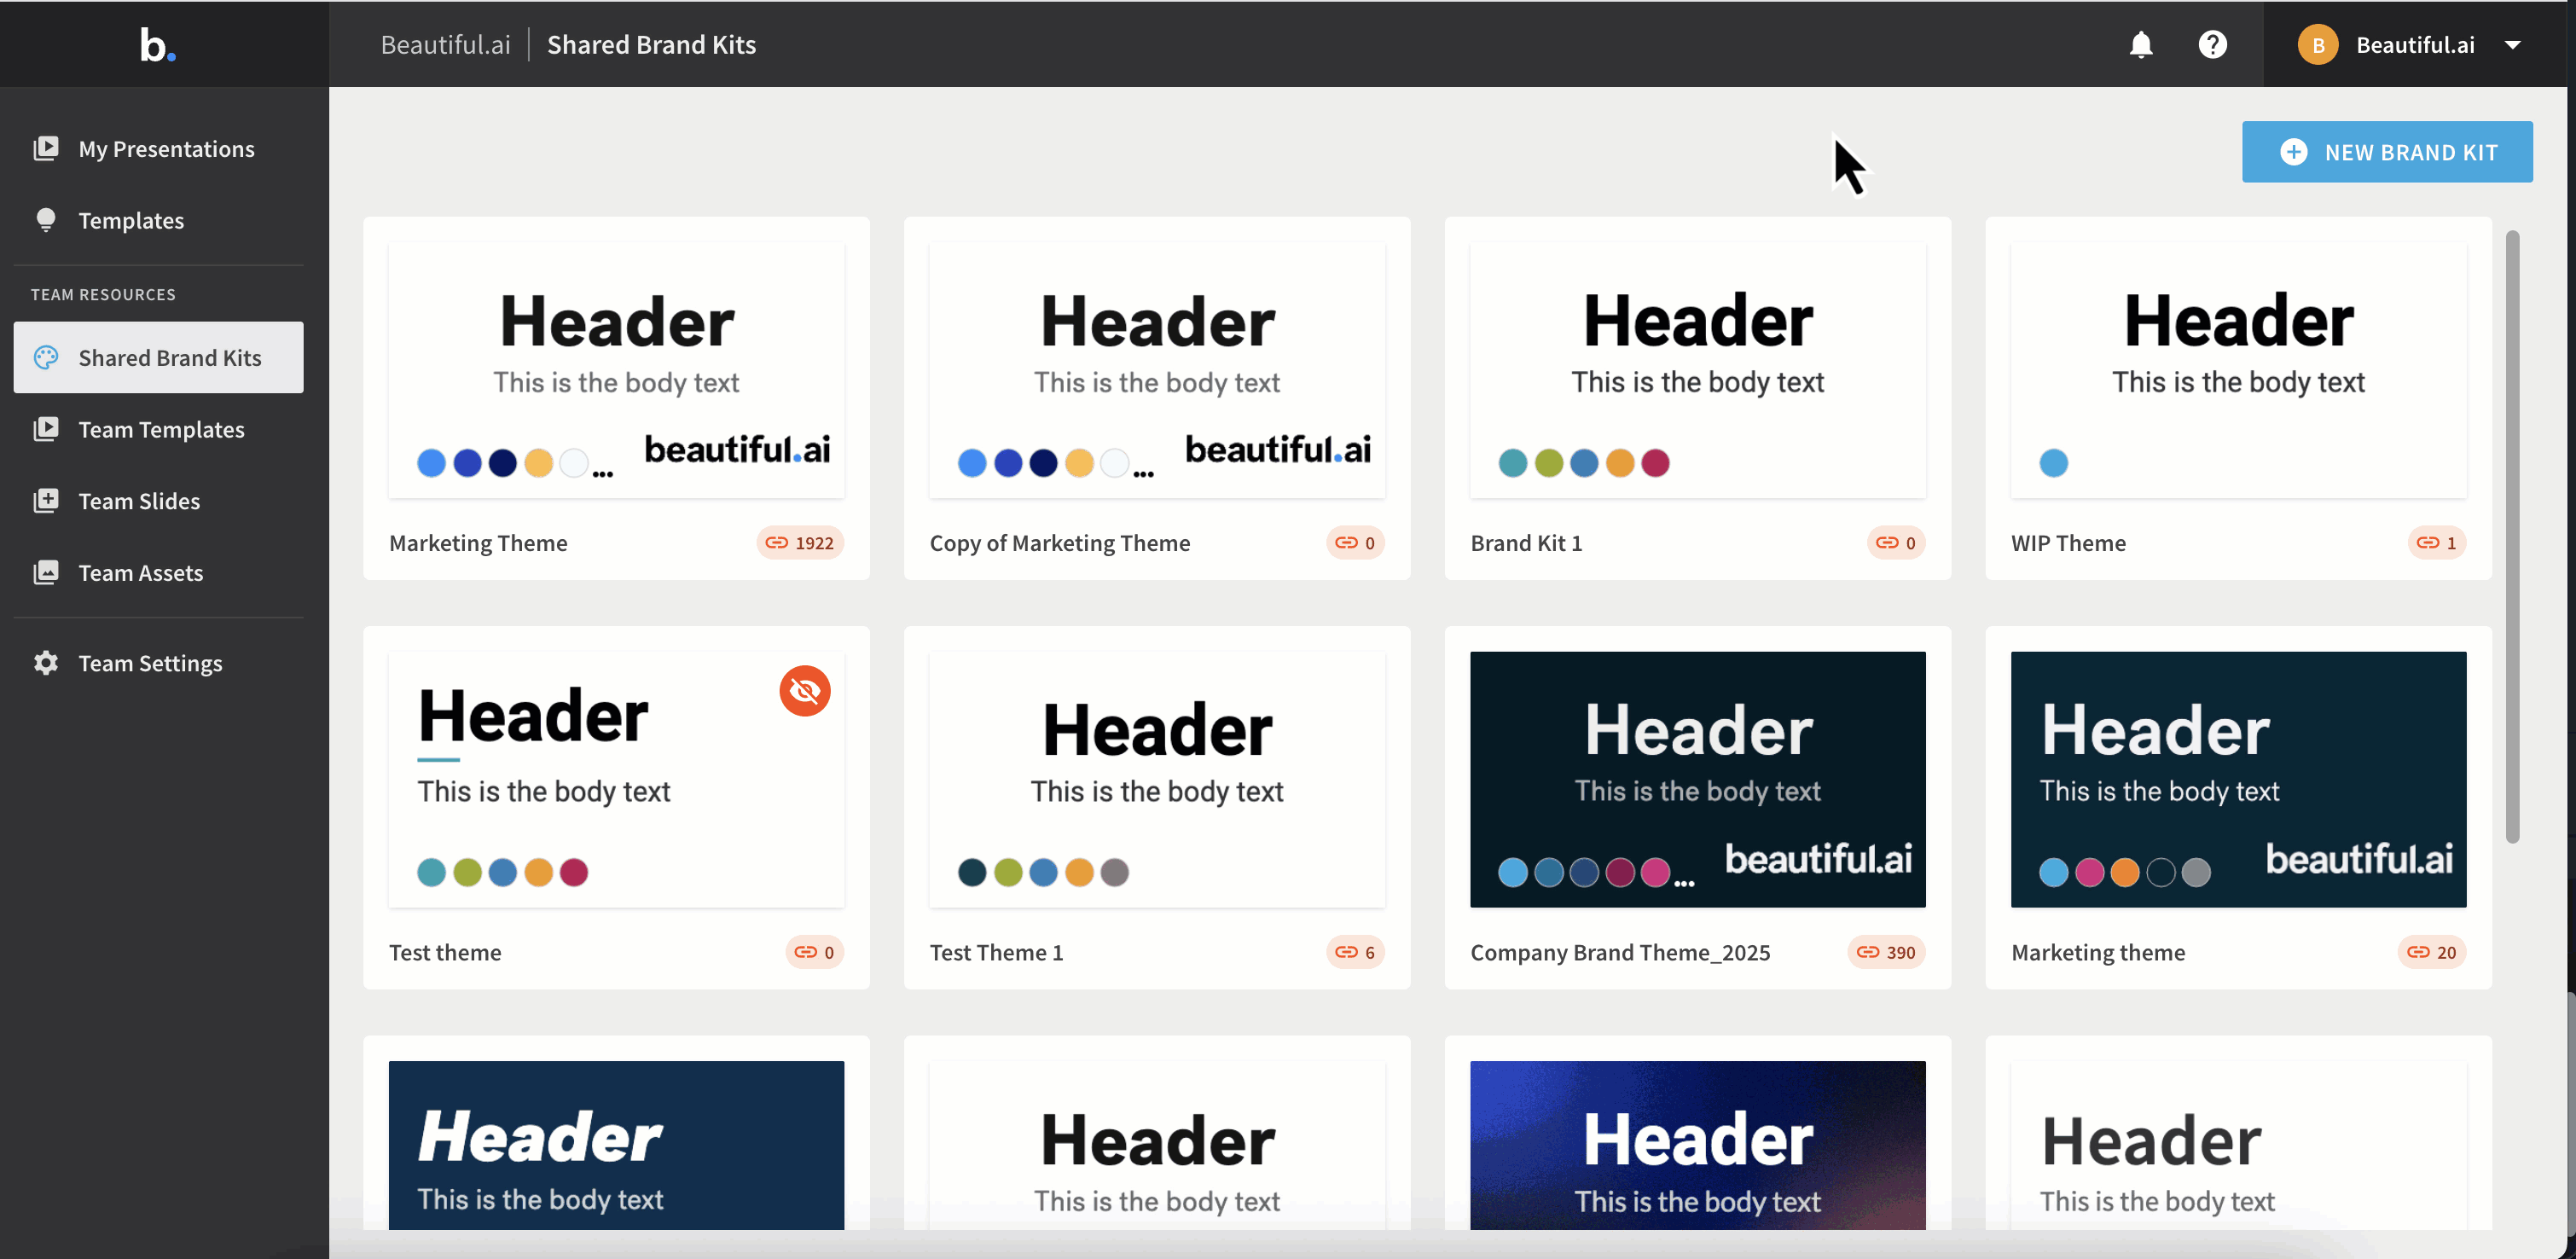Click the Shared Brand Kits page heading

click(x=651, y=45)
